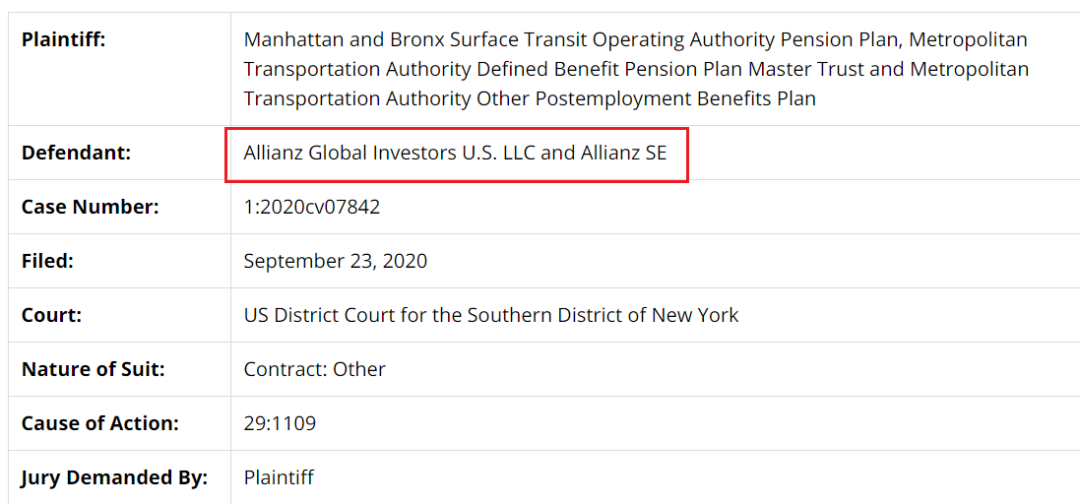This screenshot has width=1080, height=504.
Task: Click the Filed row label
Action: tap(48, 261)
